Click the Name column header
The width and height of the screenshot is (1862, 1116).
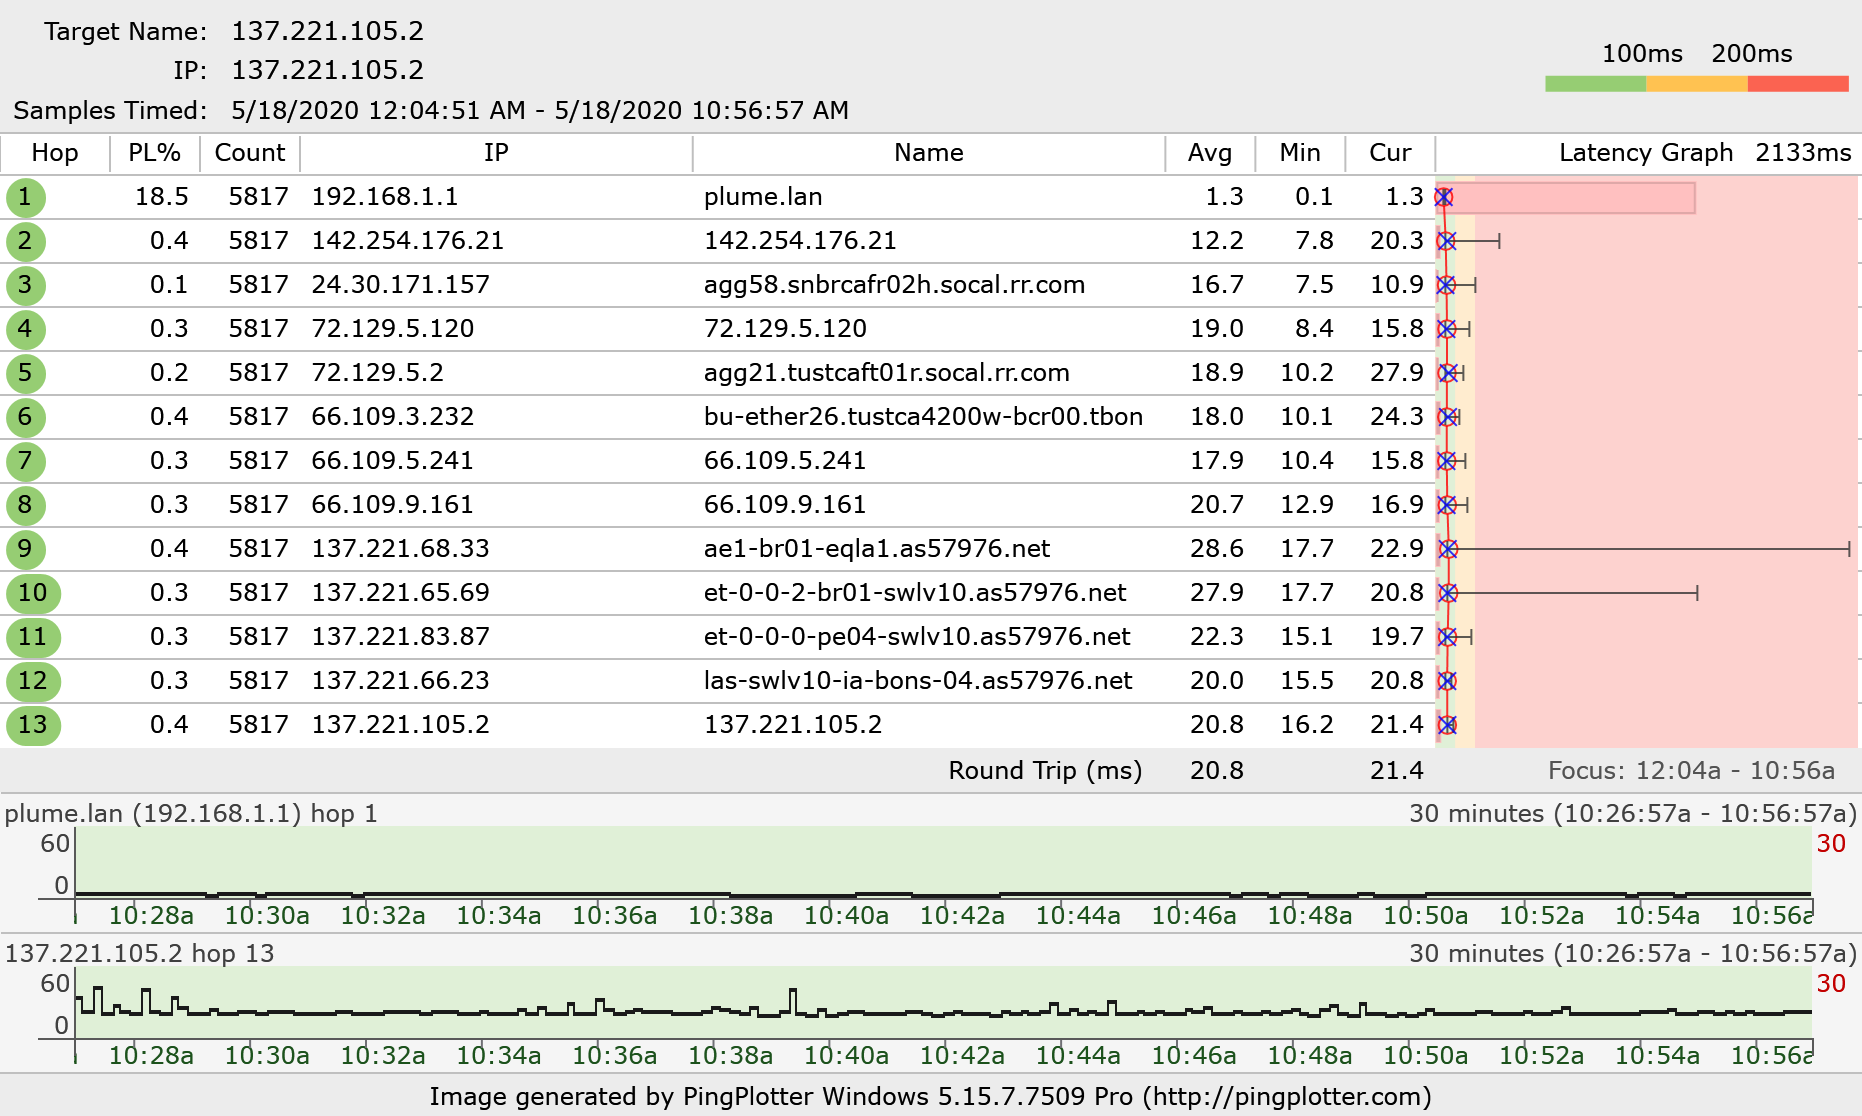[x=929, y=153]
